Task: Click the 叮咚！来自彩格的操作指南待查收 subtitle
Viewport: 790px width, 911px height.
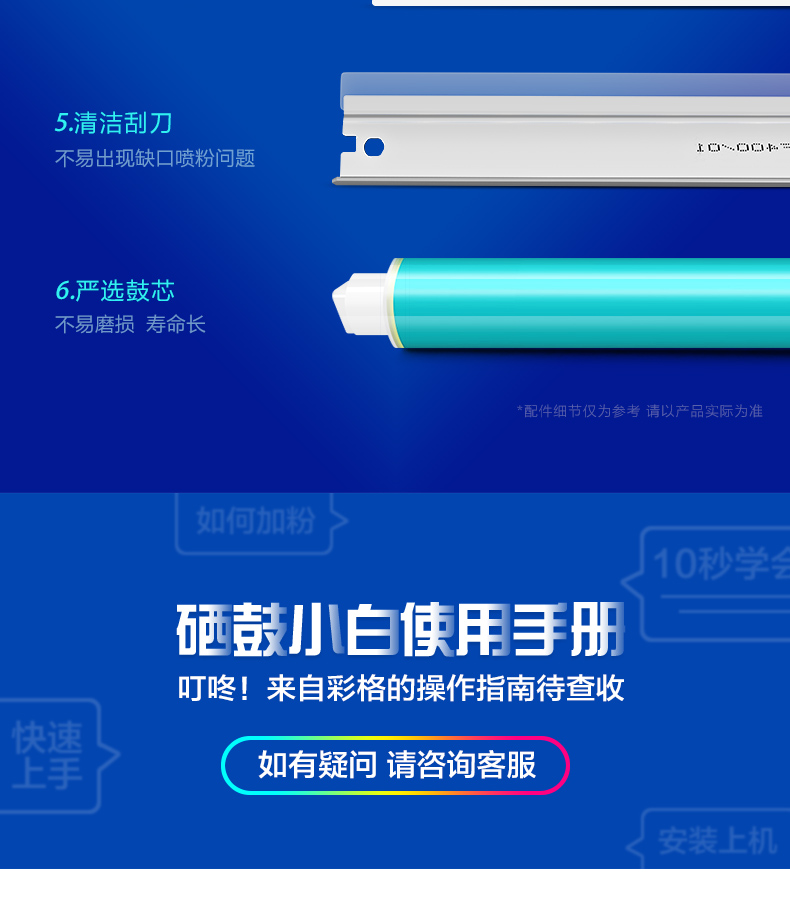Action: 401,688
